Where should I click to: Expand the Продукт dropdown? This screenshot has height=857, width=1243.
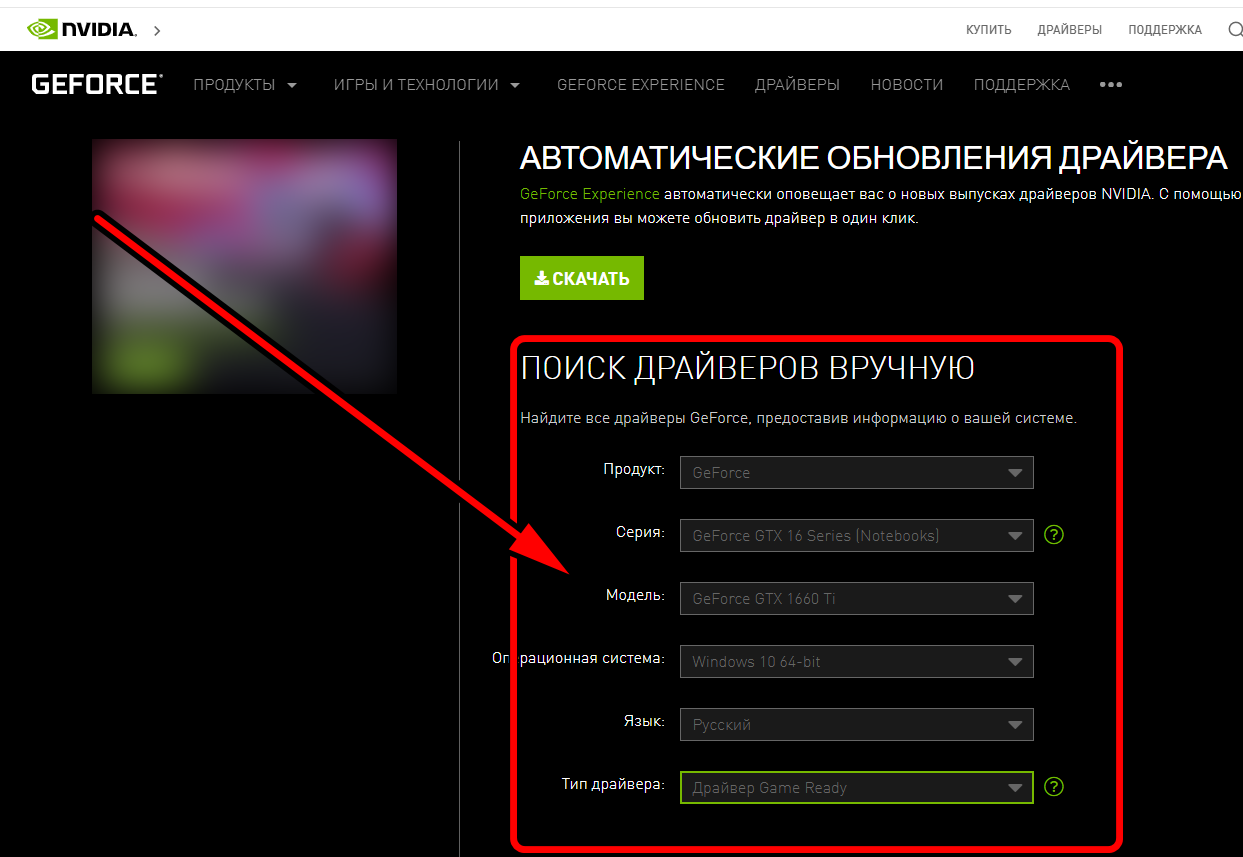pyautogui.click(x=855, y=473)
